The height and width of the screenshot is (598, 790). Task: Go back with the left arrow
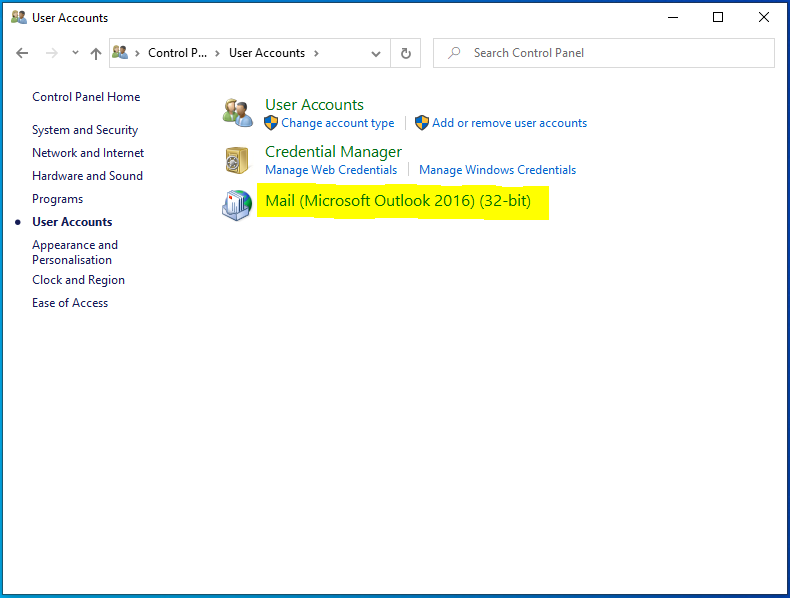coord(22,53)
